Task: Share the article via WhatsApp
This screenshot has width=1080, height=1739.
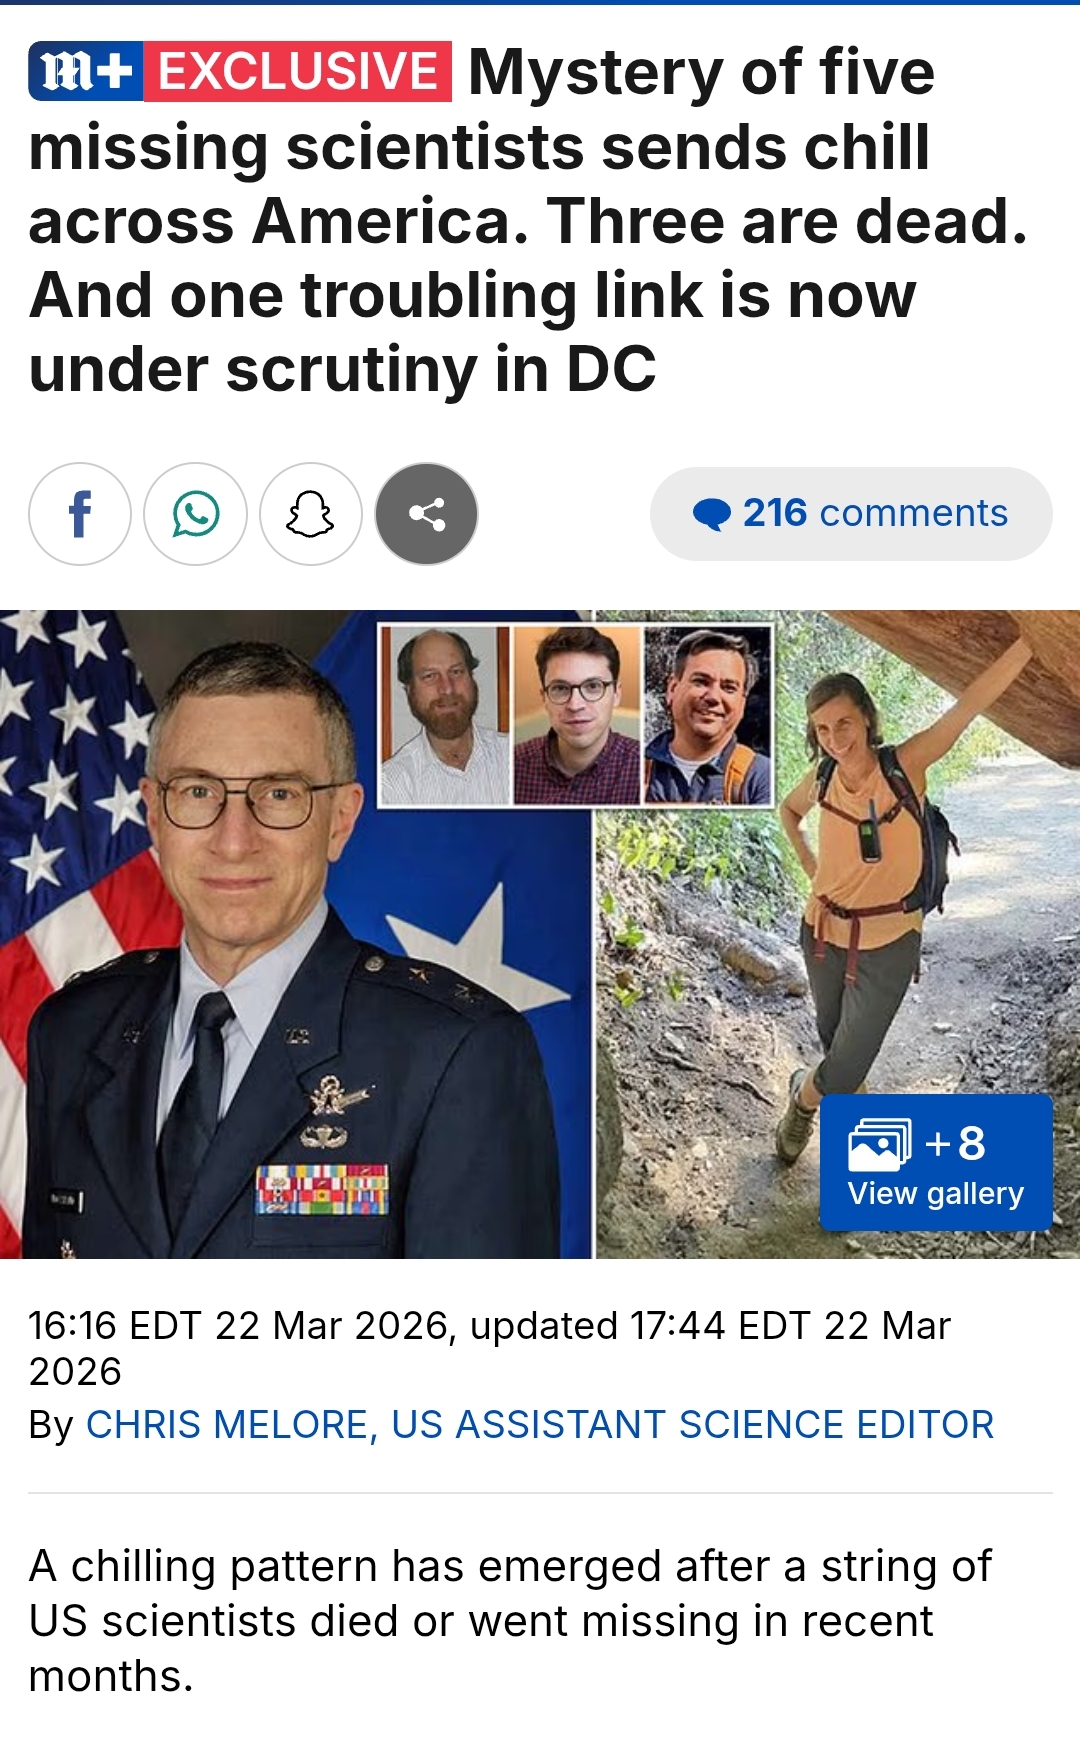Action: (x=195, y=514)
